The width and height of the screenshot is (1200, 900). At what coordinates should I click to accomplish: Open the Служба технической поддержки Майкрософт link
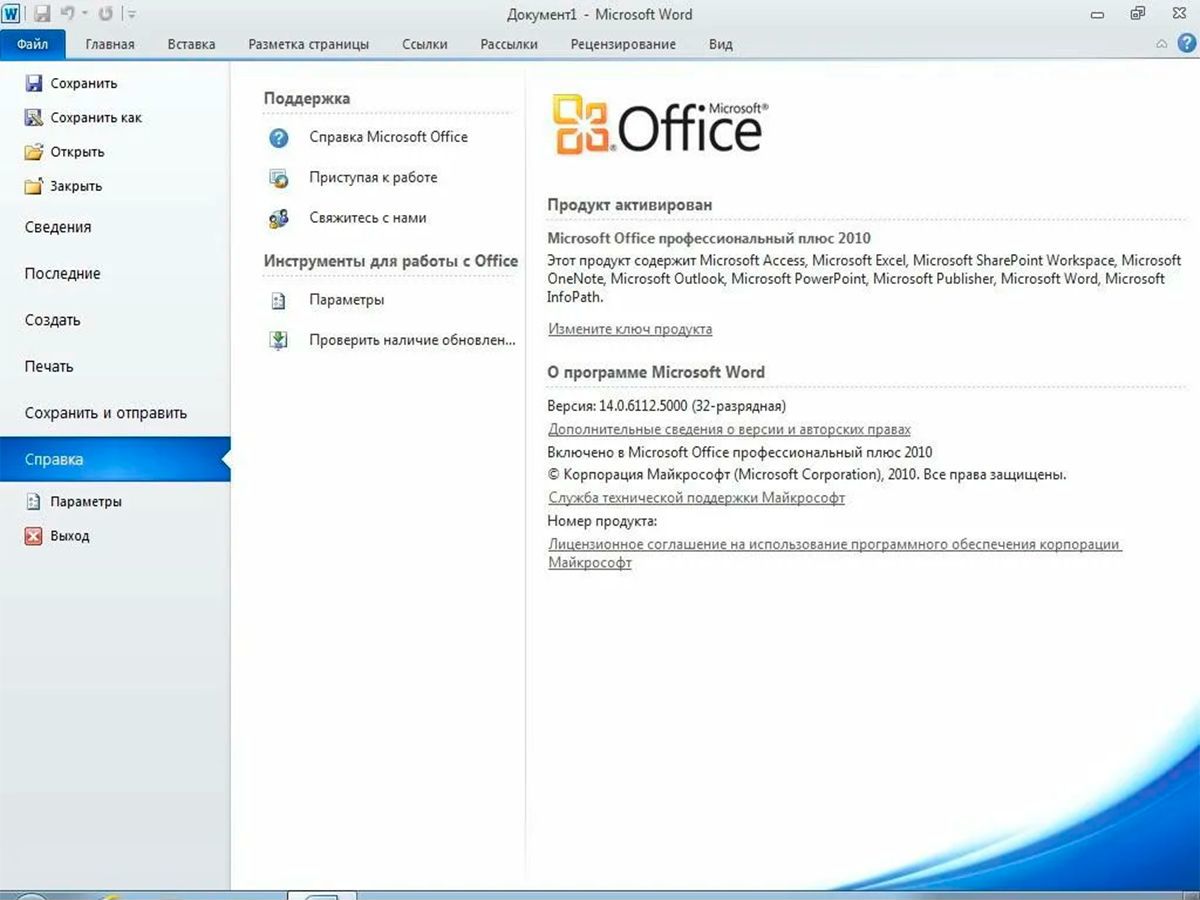(696, 498)
